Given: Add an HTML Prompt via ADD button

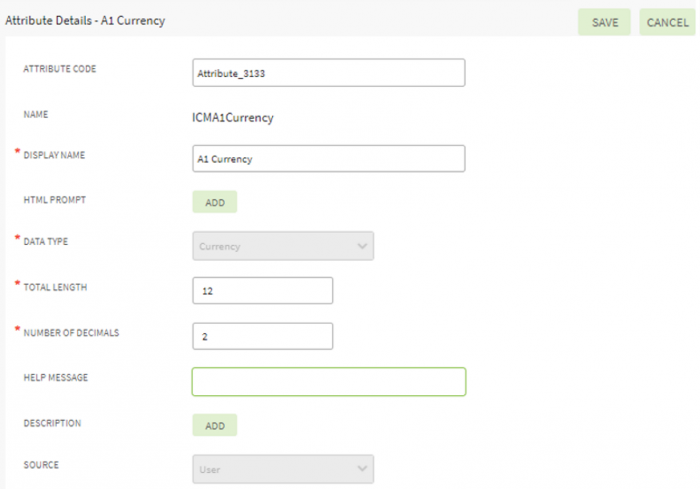Looking at the screenshot, I should 214,202.
